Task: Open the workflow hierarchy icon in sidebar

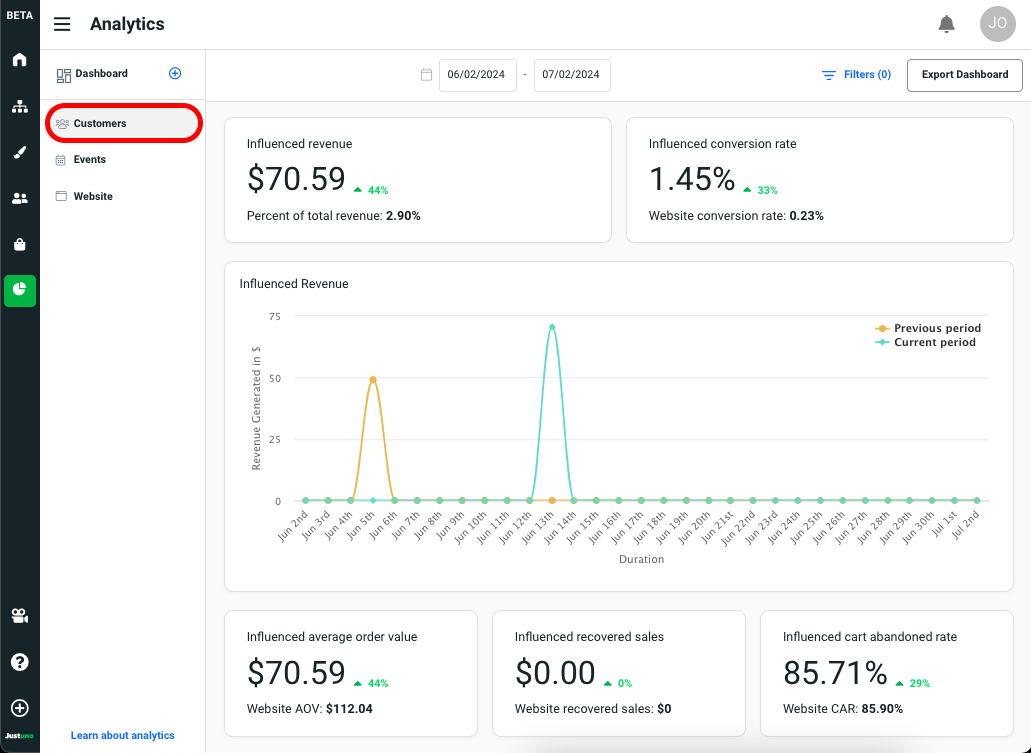Action: [x=19, y=106]
